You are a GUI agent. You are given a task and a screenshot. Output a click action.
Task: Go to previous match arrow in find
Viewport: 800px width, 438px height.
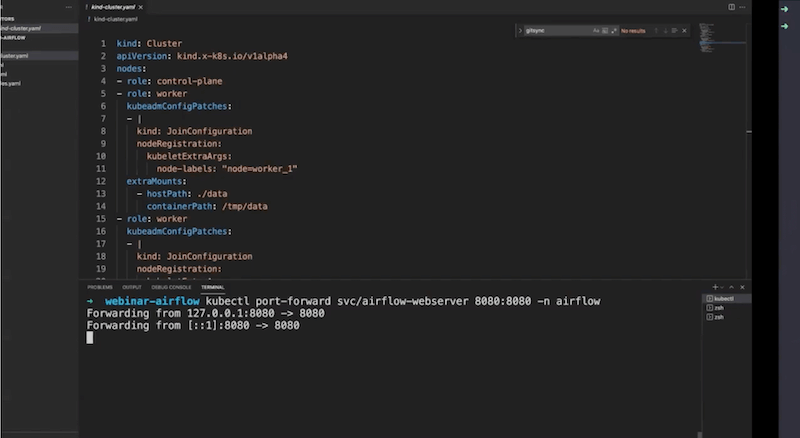(x=656, y=31)
